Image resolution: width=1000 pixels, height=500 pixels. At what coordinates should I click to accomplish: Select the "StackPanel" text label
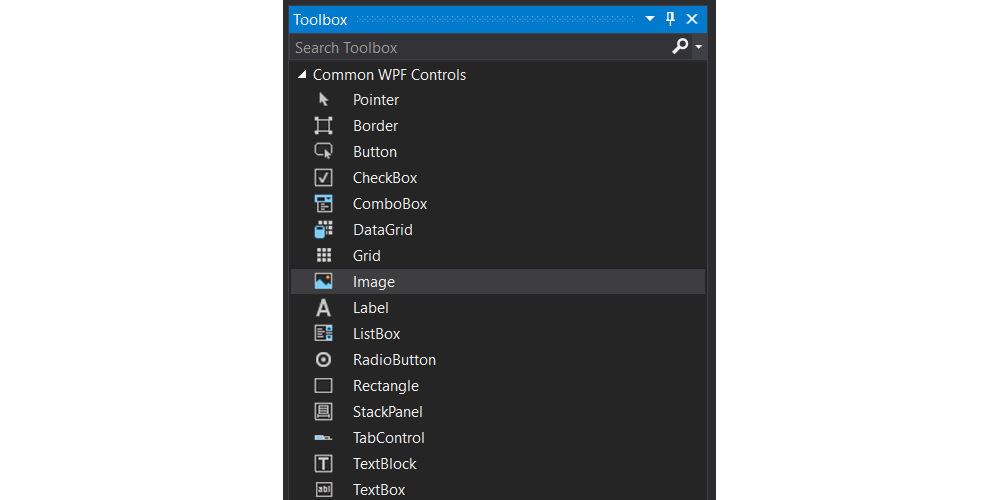click(x=388, y=412)
